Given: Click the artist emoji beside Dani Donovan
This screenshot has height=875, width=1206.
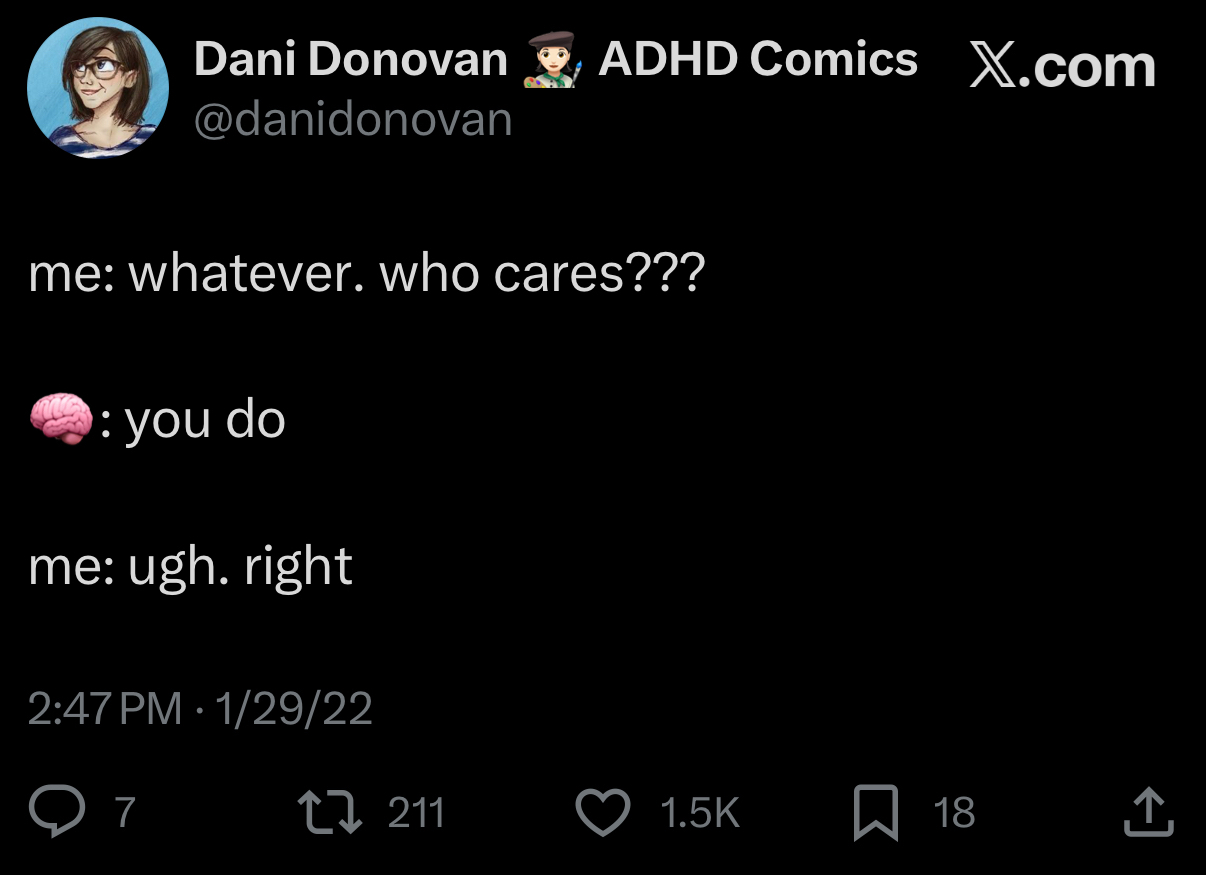Looking at the screenshot, I should pos(552,62).
